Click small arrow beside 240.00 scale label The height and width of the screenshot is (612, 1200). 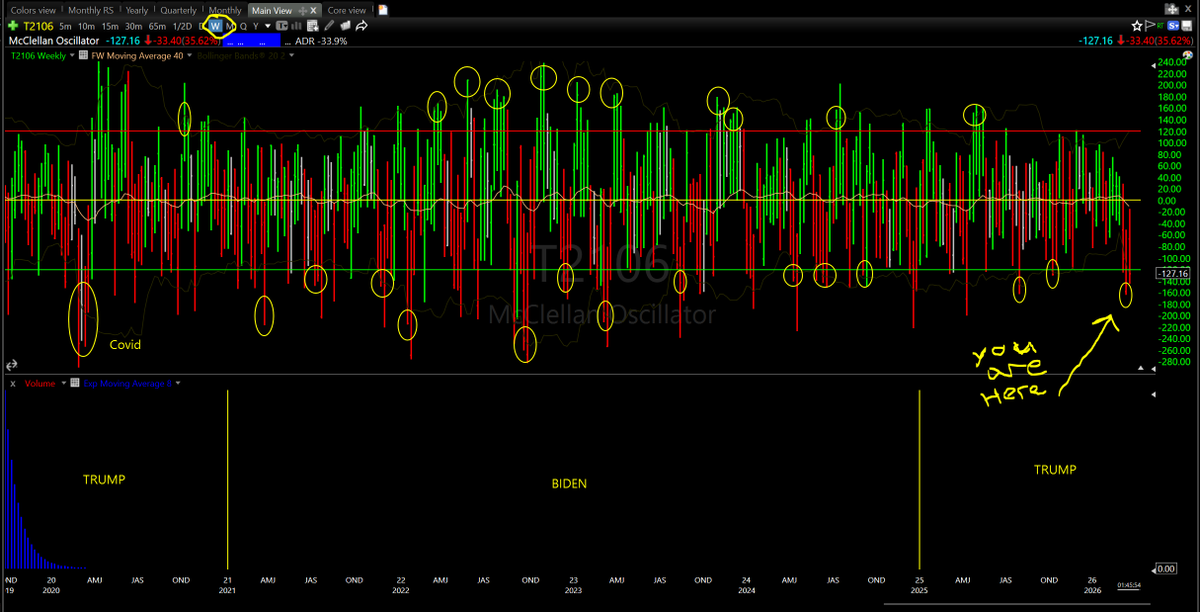click(x=1154, y=65)
